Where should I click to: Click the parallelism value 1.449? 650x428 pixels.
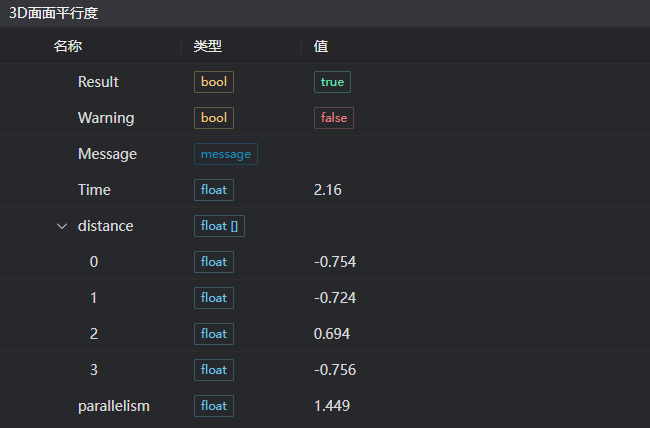332,406
